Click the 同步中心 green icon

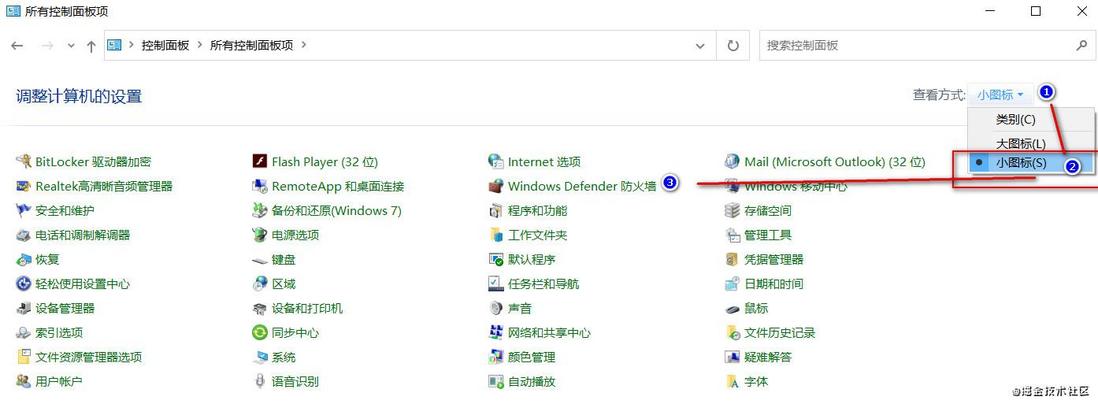pyautogui.click(x=260, y=333)
